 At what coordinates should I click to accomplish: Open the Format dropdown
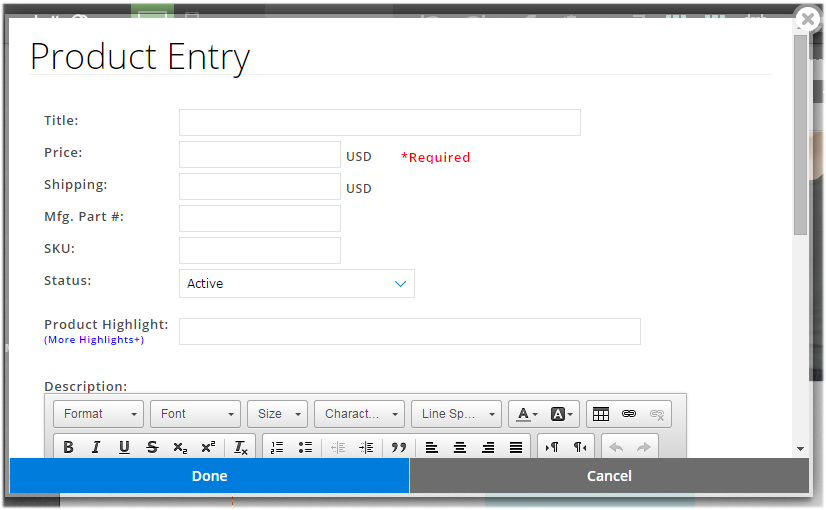99,414
